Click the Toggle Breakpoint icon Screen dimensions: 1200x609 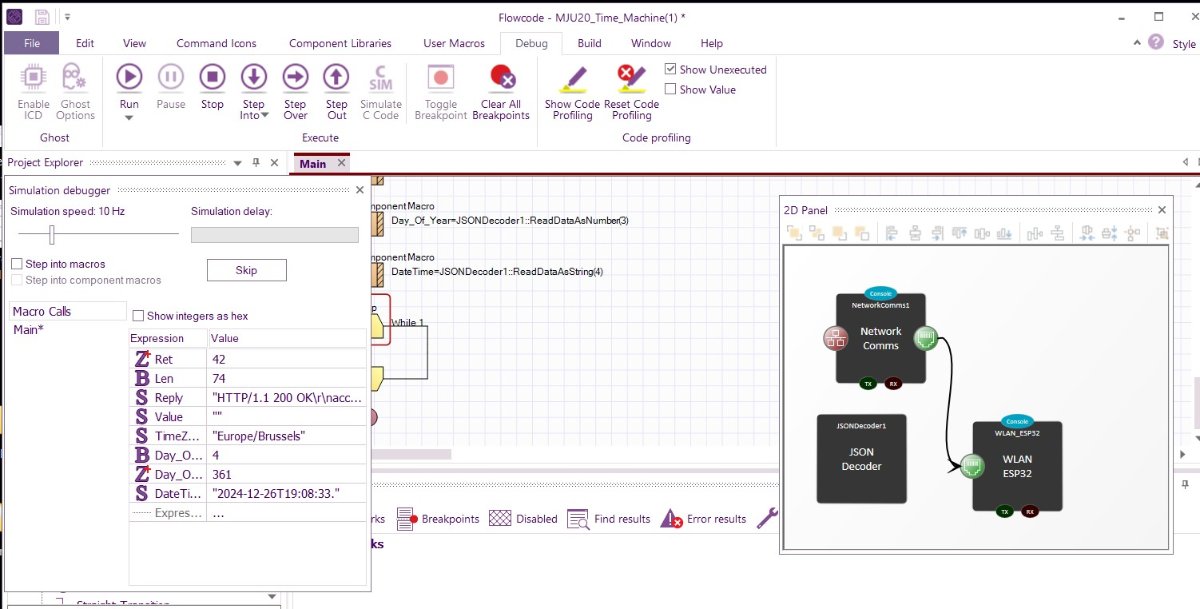click(441, 78)
